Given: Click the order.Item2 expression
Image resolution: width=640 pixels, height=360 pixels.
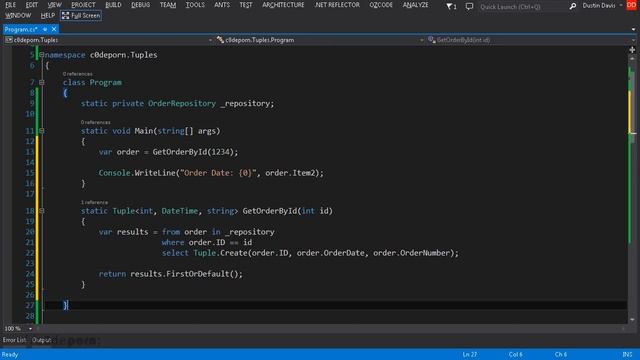Looking at the screenshot, I should pyautogui.click(x=291, y=173).
